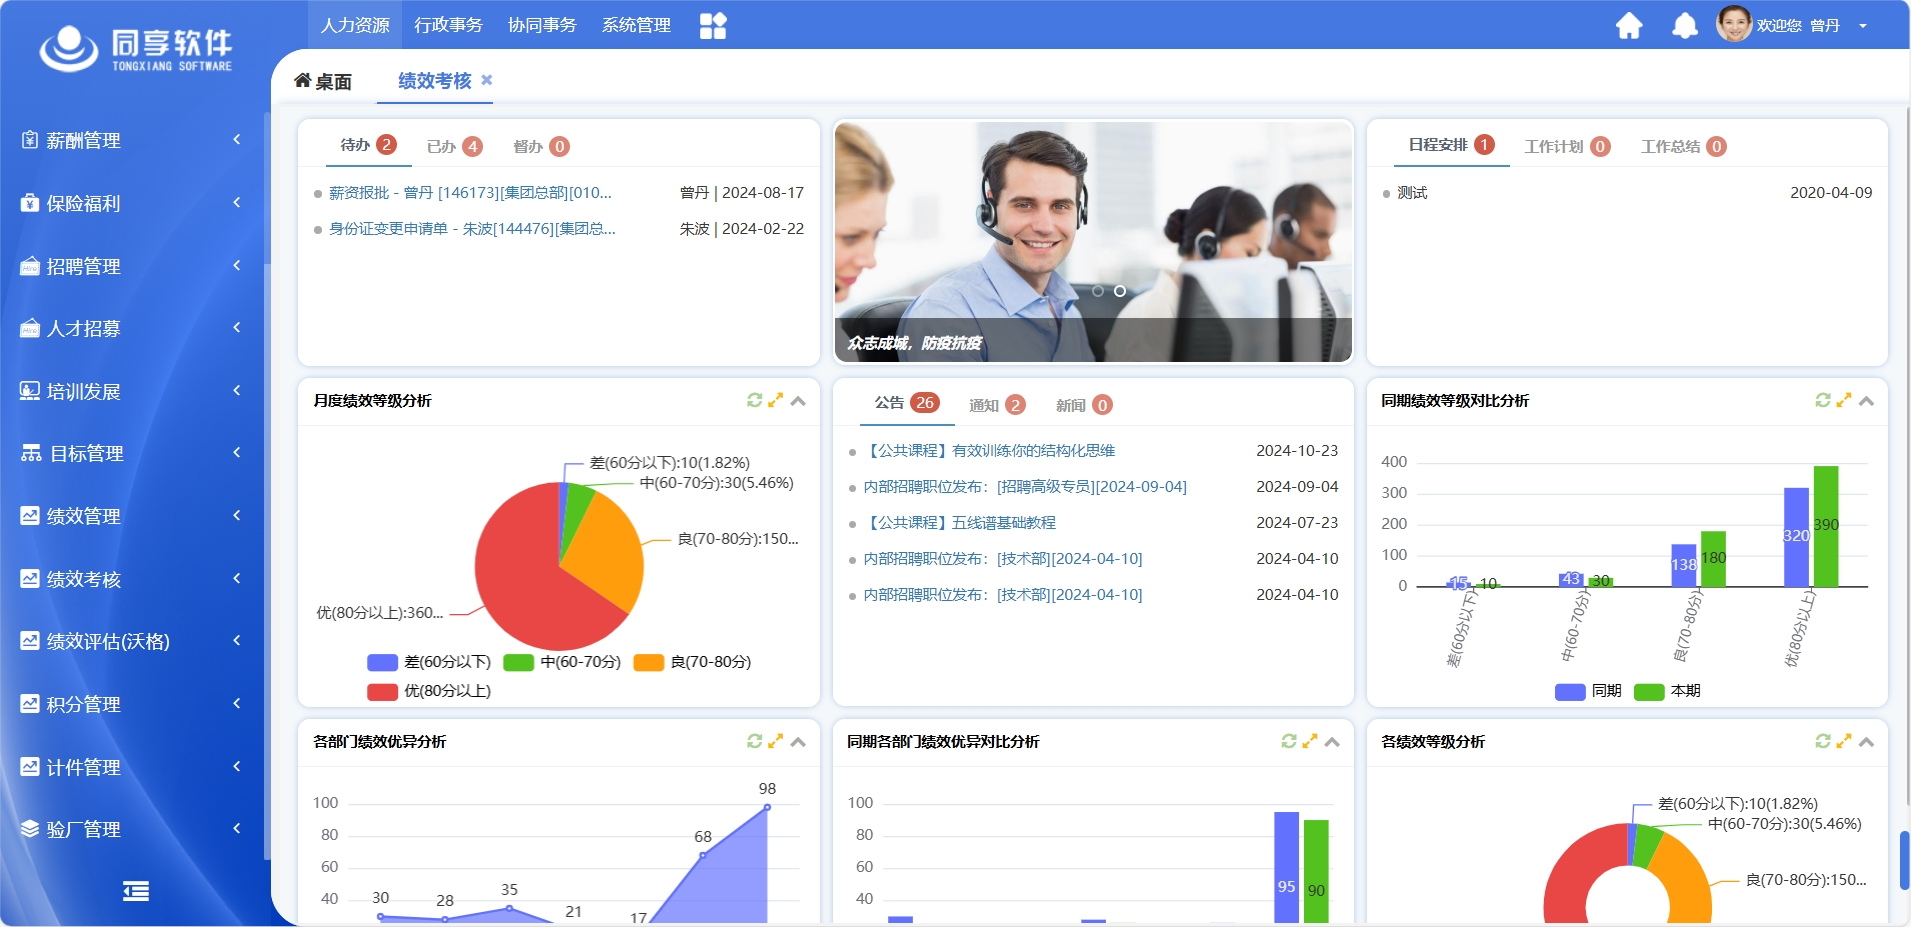This screenshot has width=1911, height=927.
Task: Click the user avatar picture
Action: click(1734, 24)
